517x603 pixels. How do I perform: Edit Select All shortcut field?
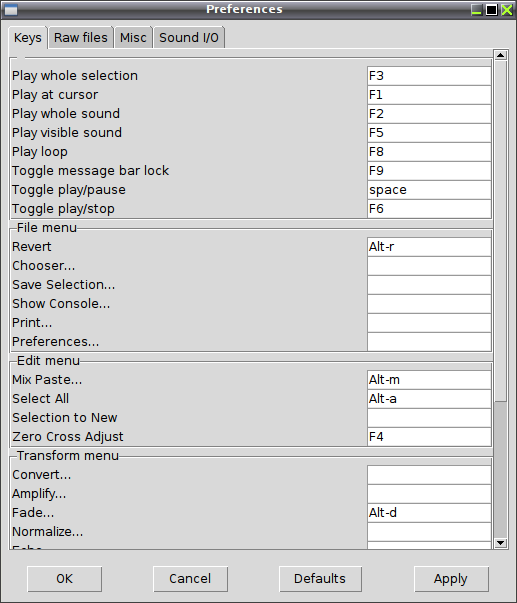[x=429, y=399]
